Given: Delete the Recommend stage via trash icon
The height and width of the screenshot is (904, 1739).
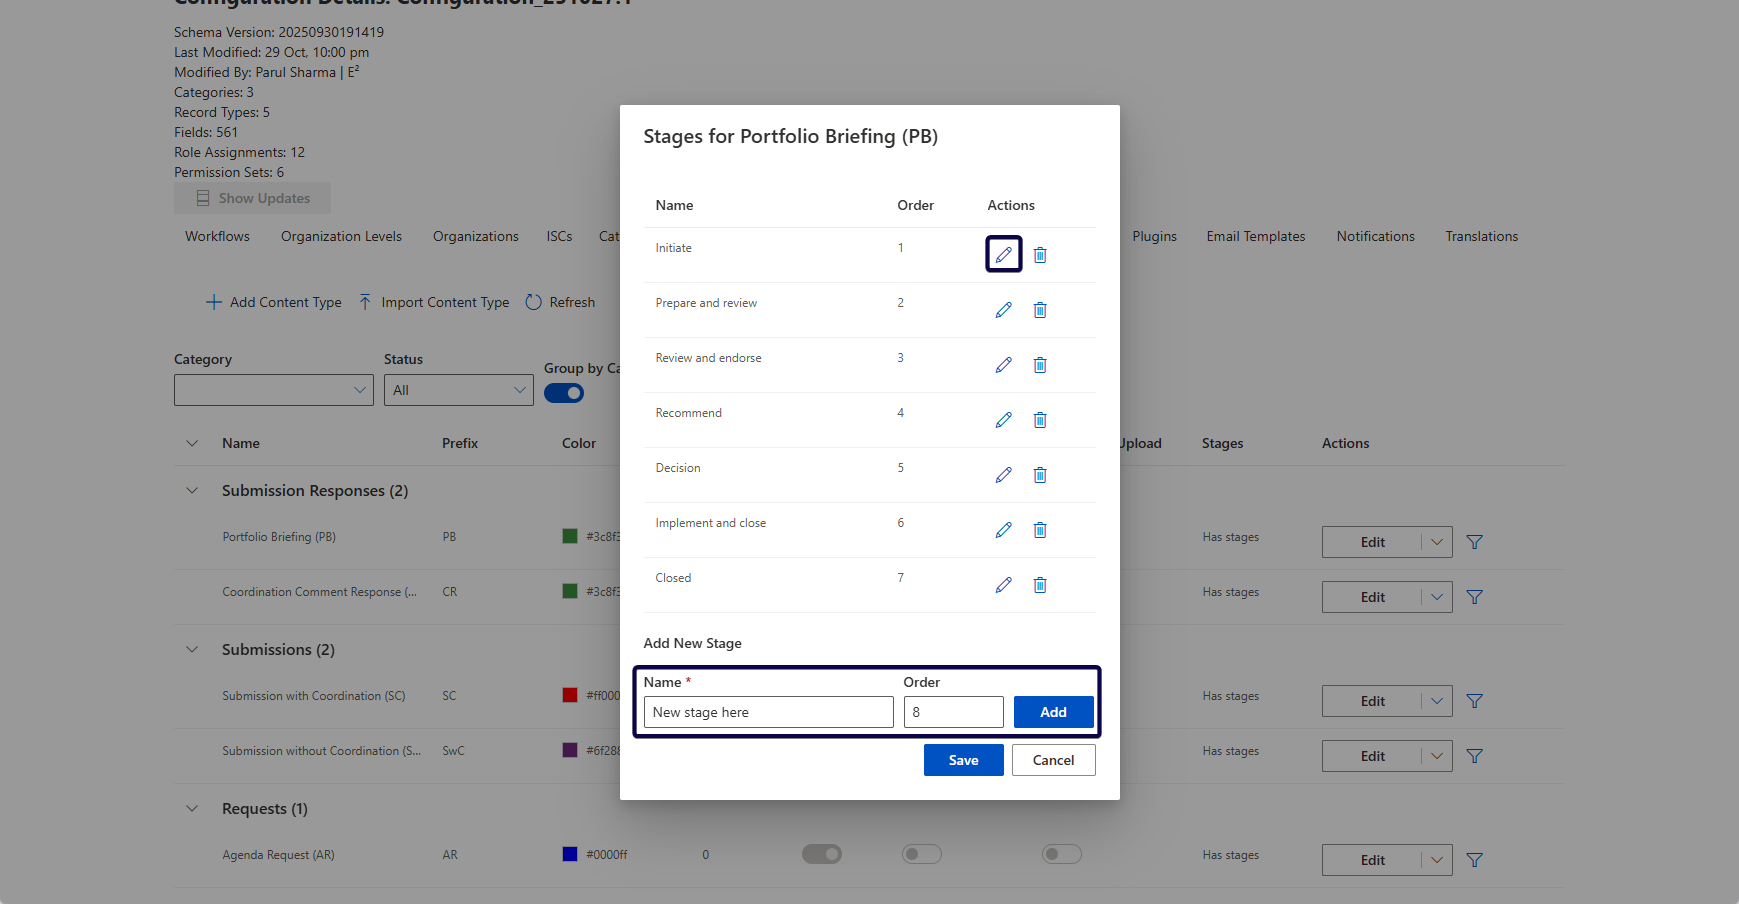Looking at the screenshot, I should click(x=1040, y=420).
